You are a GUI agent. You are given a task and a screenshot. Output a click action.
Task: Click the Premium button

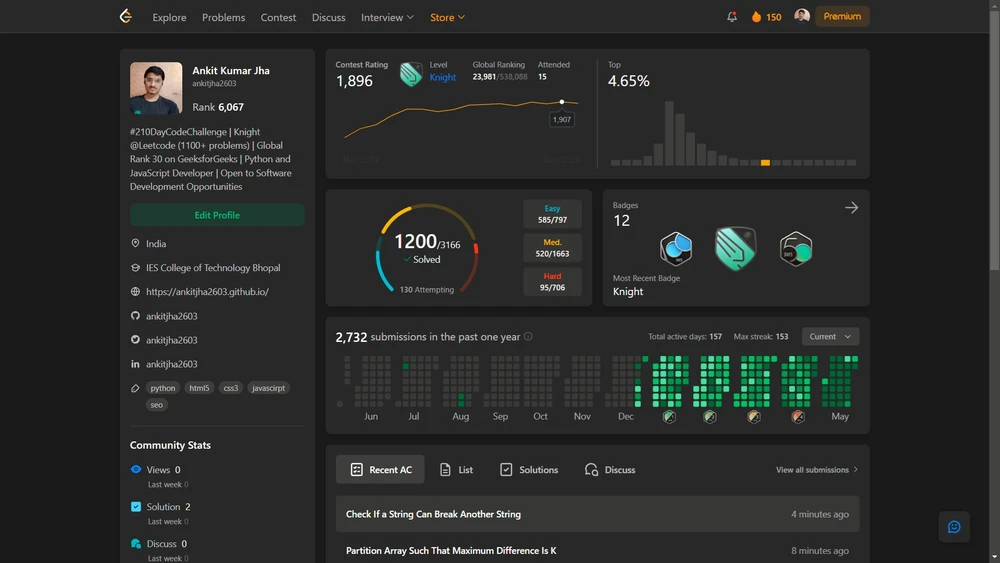[842, 16]
